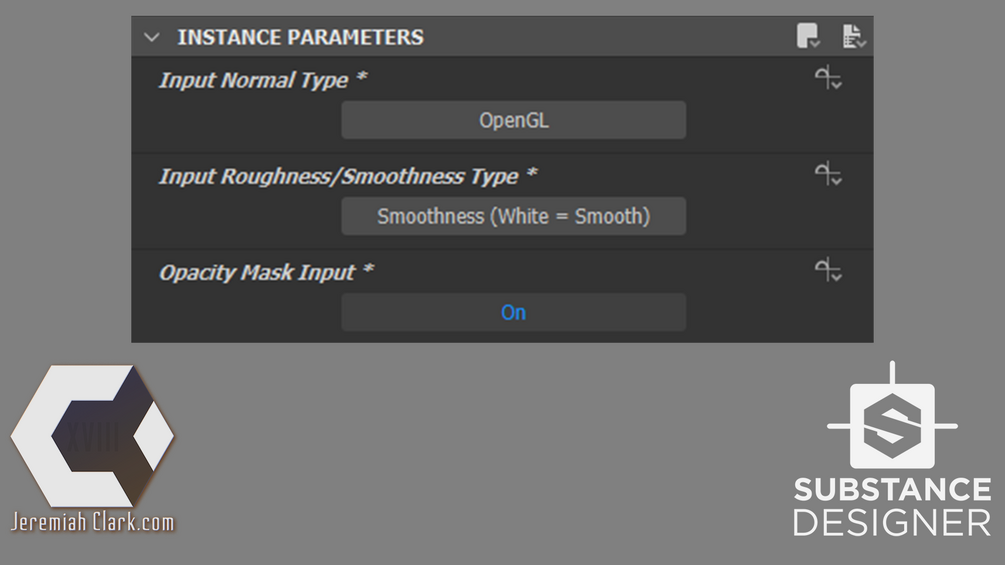Open the presets menu icon in header
This screenshot has height=565, width=1005.
pos(808,37)
